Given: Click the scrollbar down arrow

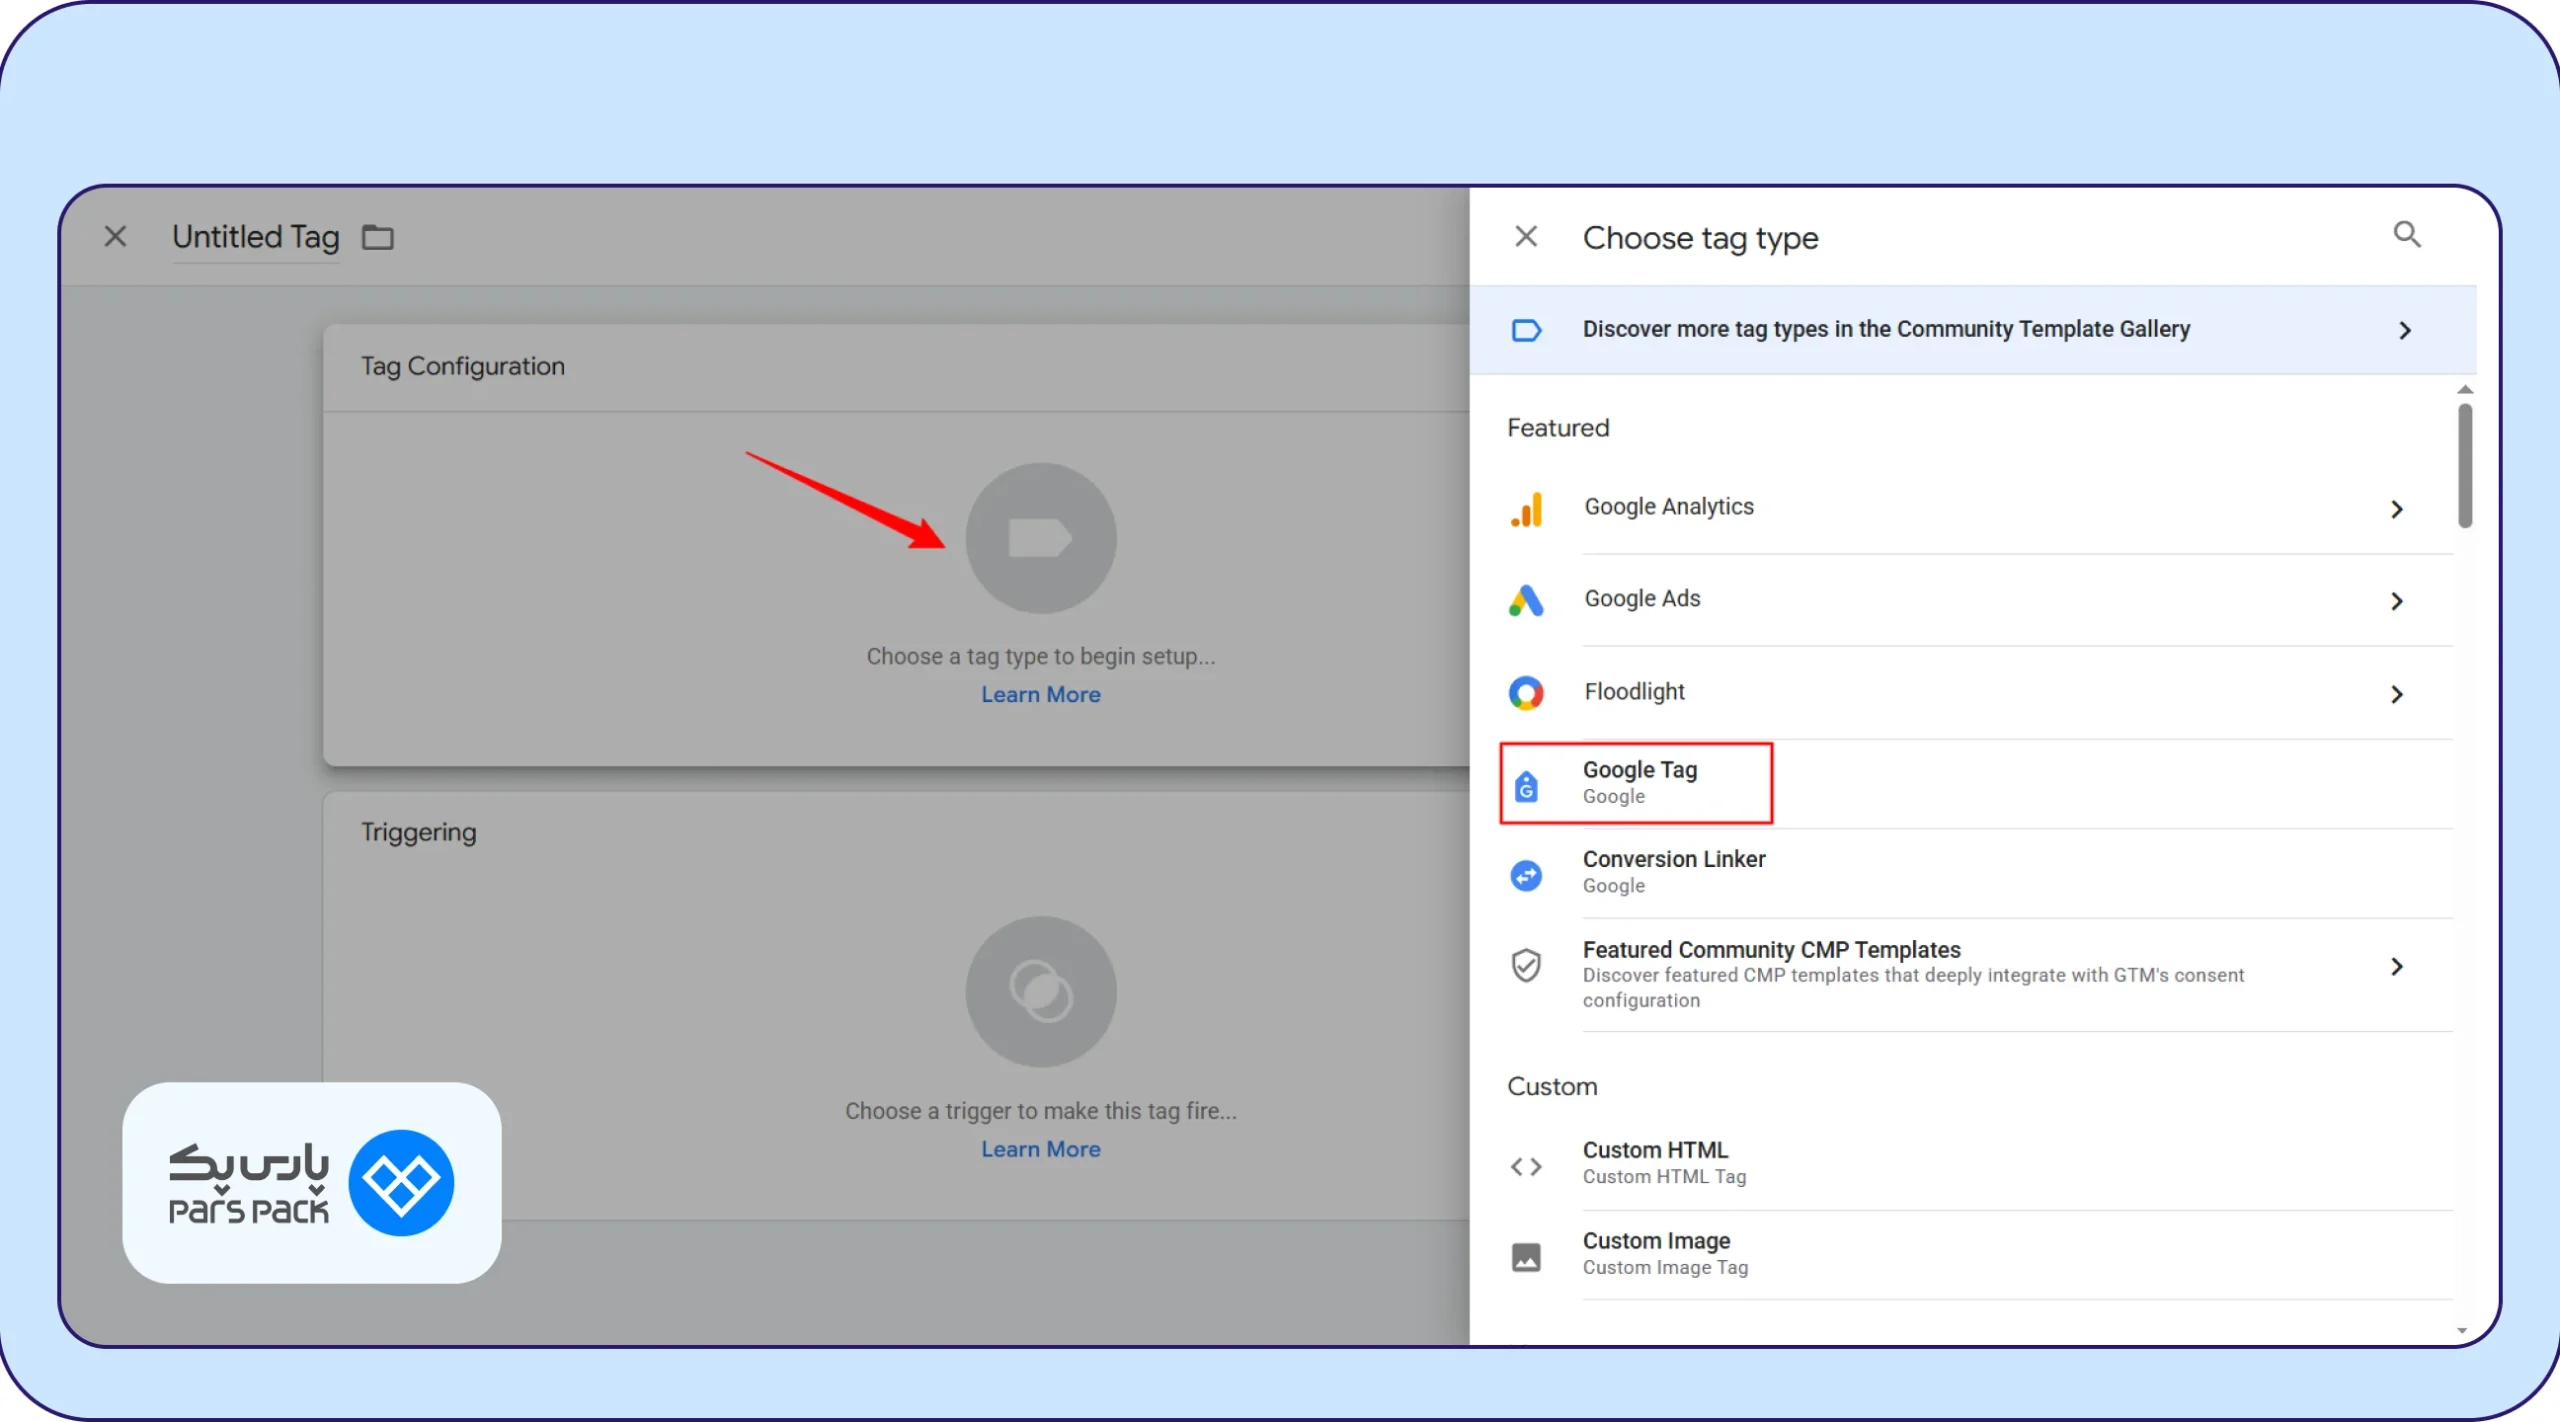Looking at the screenshot, I should tap(2463, 1331).
